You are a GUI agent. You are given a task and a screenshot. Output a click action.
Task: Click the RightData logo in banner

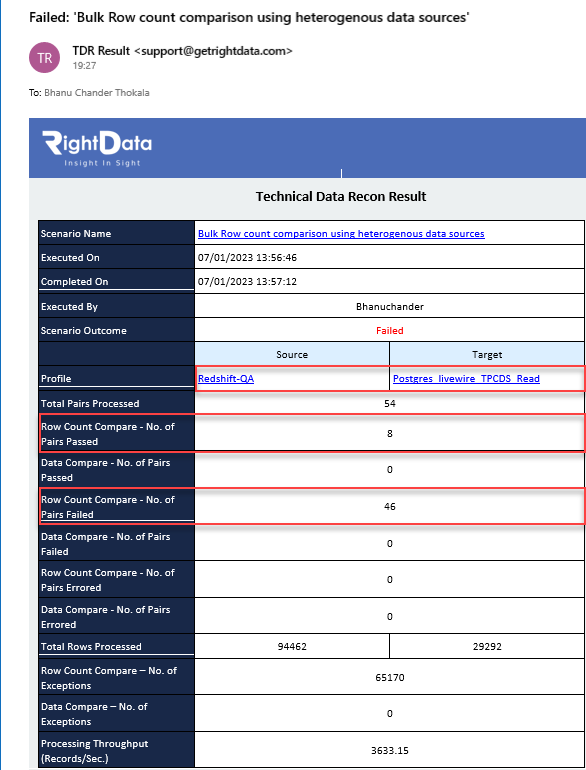coord(97,149)
